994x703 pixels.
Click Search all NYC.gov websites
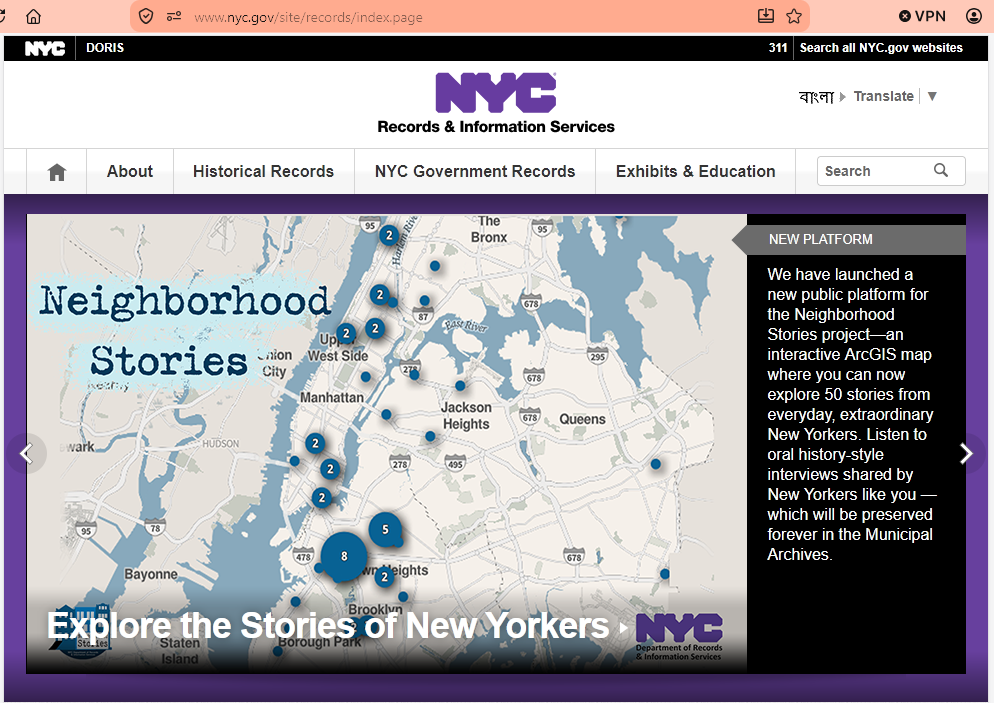point(881,48)
